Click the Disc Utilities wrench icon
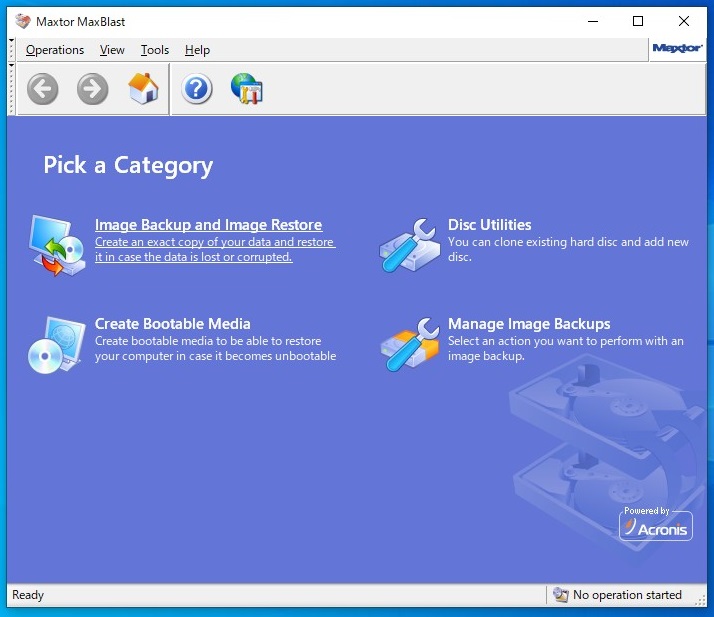The height and width of the screenshot is (617, 714). pyautogui.click(x=410, y=245)
